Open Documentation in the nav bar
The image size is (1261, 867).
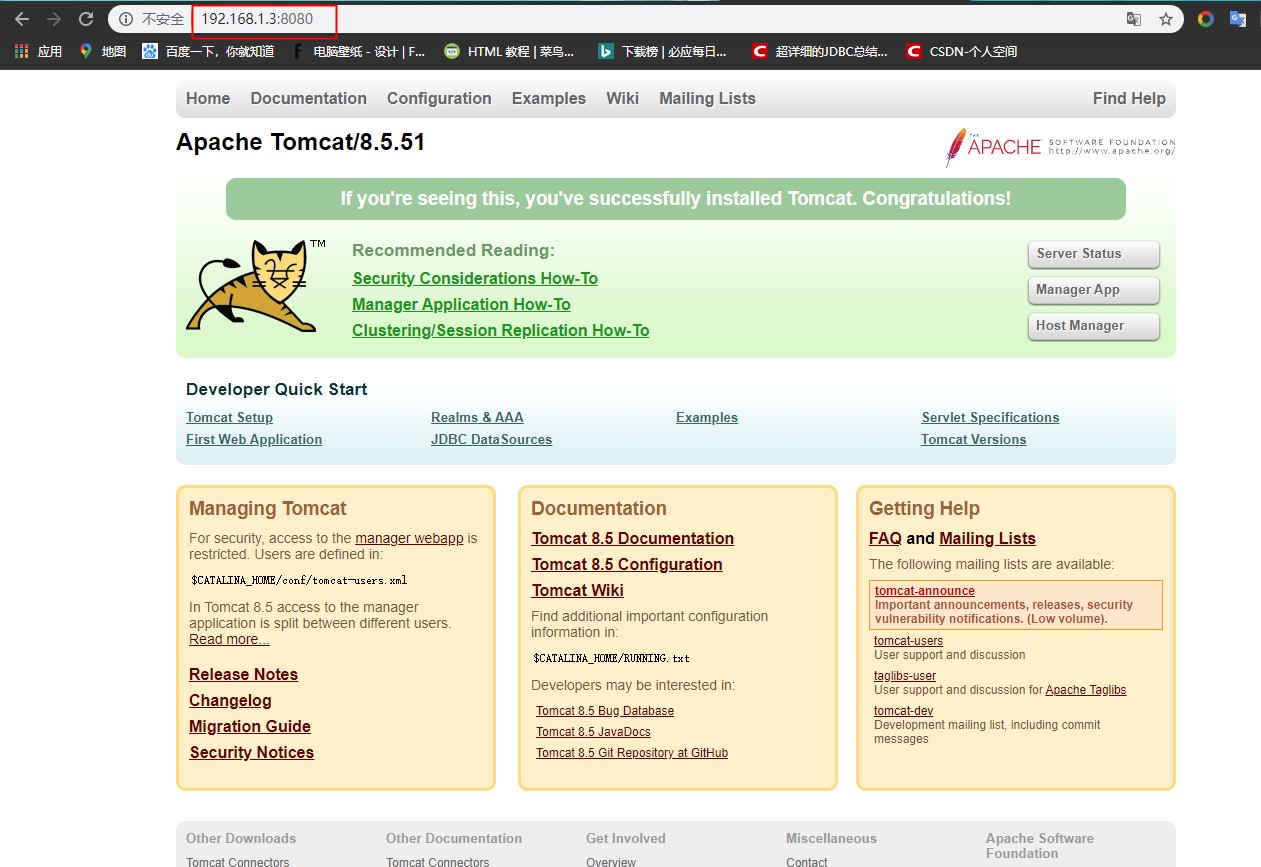point(308,98)
